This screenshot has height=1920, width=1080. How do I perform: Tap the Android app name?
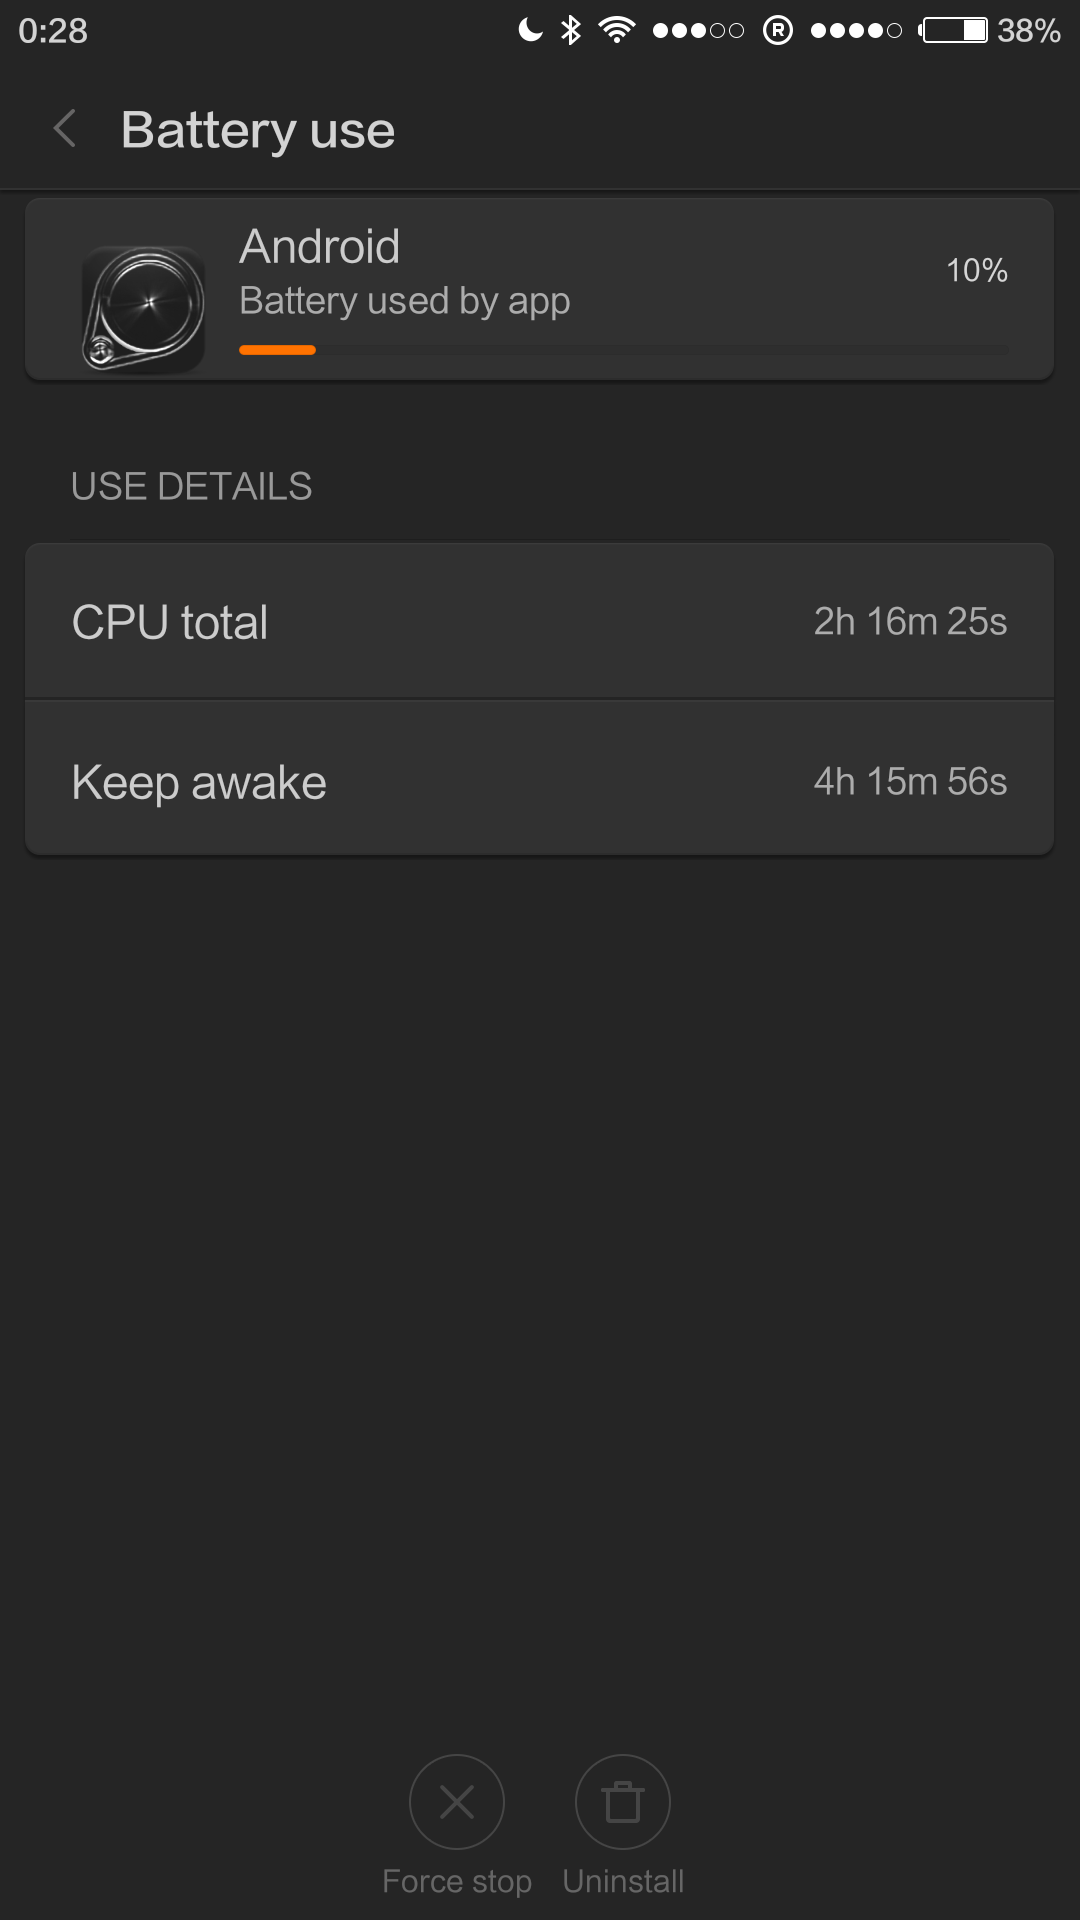(x=320, y=247)
